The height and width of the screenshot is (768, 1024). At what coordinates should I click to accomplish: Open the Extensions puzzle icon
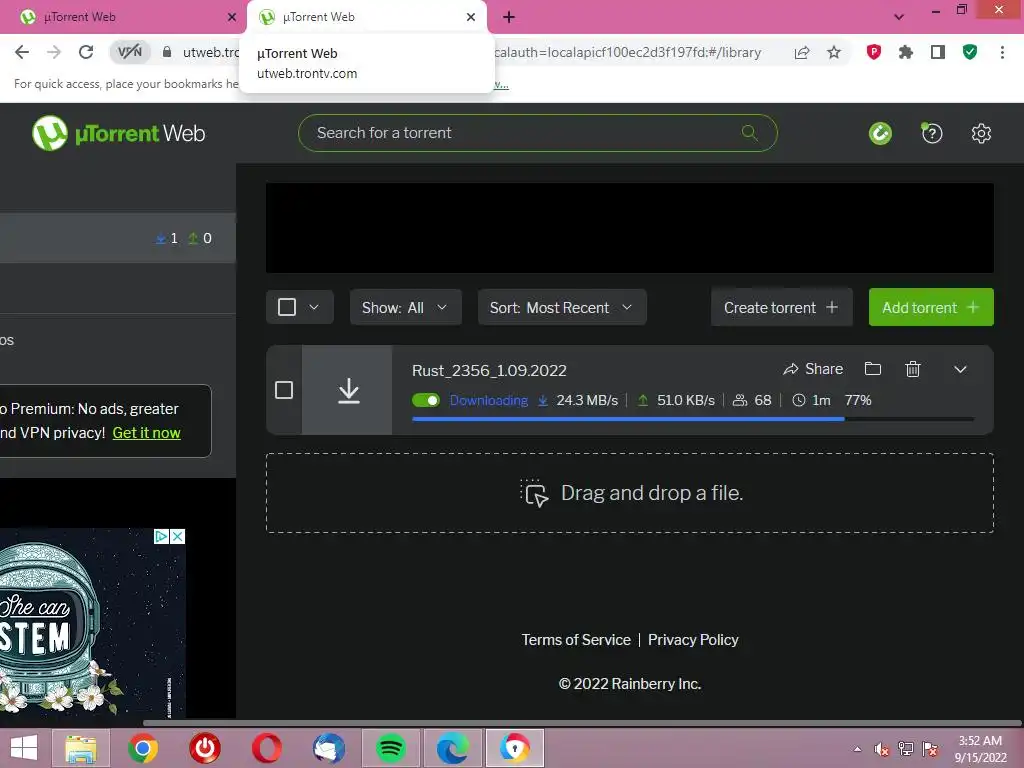(x=906, y=52)
